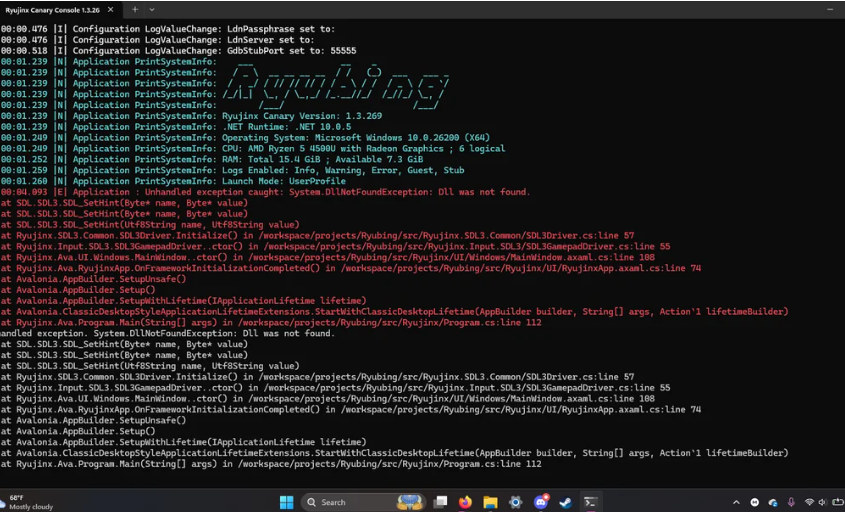Click the 'Operating System: Microsoft Windows' line
This screenshot has width=845, height=512.
245,137
